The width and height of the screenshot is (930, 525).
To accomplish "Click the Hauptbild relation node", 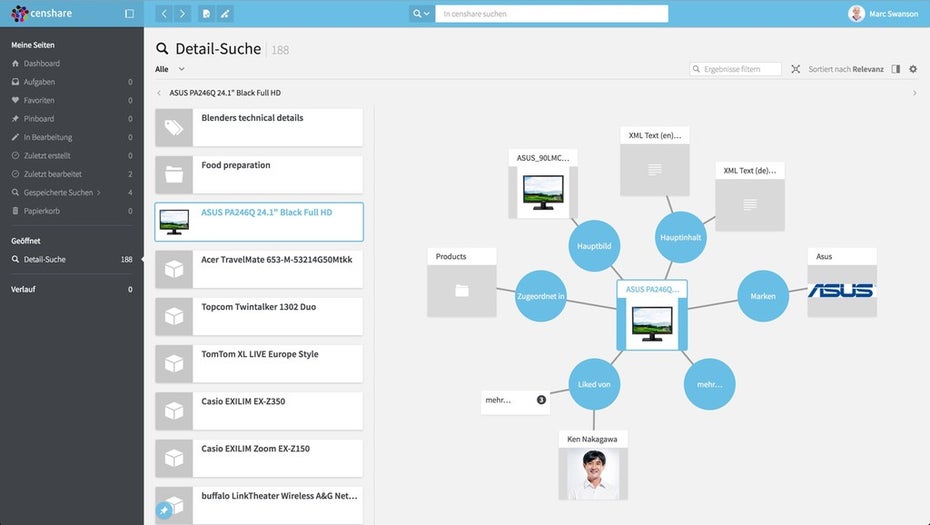I will (594, 246).
